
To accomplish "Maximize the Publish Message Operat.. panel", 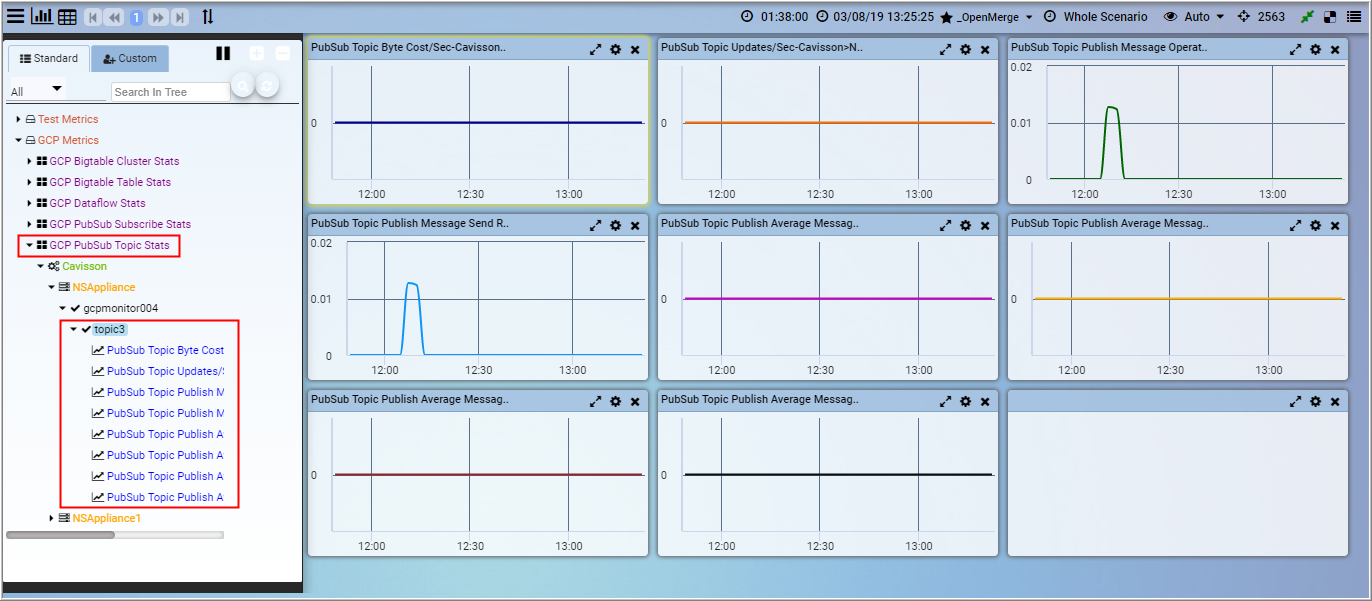I will 1296,49.
